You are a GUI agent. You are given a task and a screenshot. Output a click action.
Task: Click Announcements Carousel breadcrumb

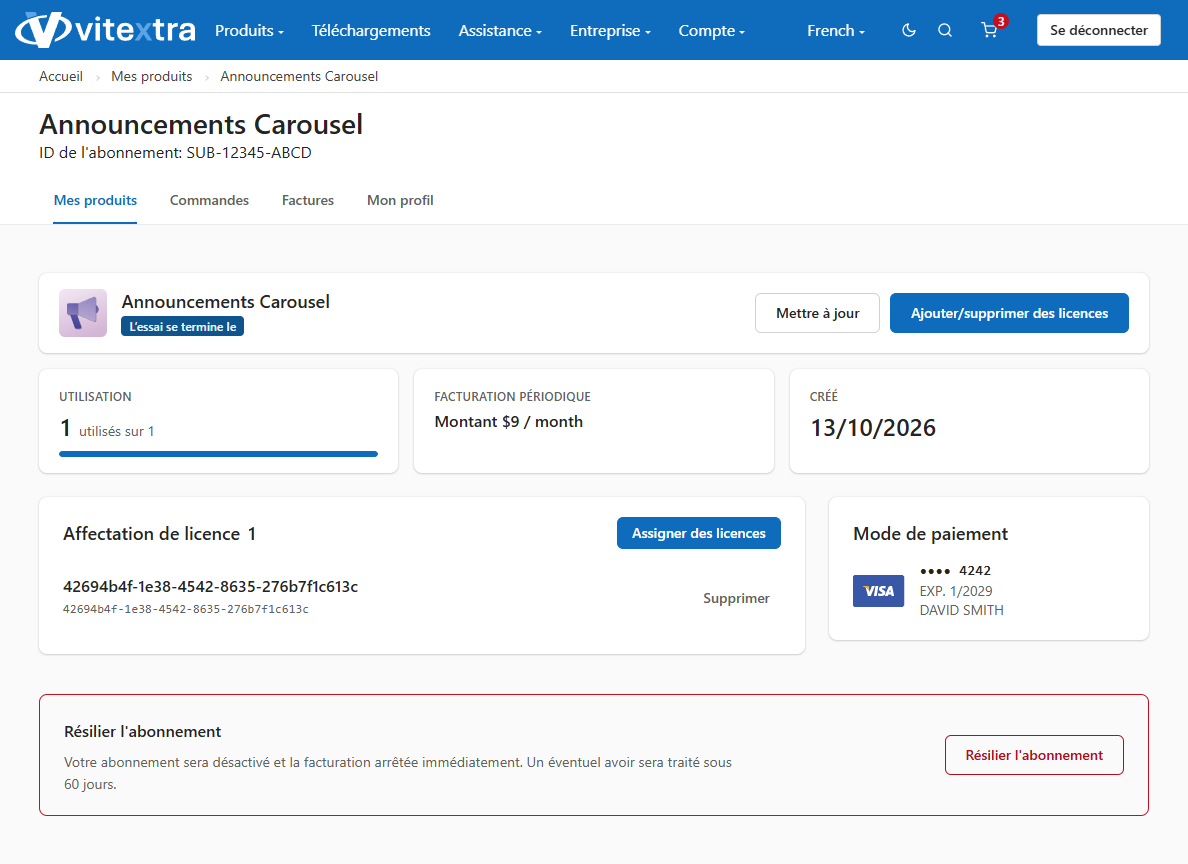pyautogui.click(x=299, y=77)
